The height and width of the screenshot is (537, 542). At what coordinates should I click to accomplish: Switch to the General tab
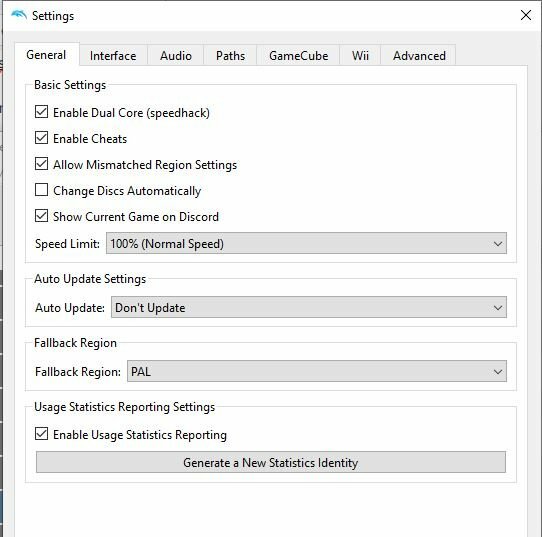coord(46,55)
